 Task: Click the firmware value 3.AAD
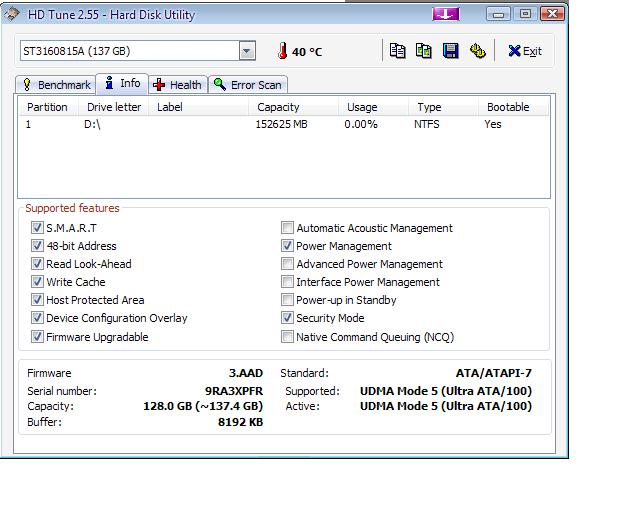[246, 373]
